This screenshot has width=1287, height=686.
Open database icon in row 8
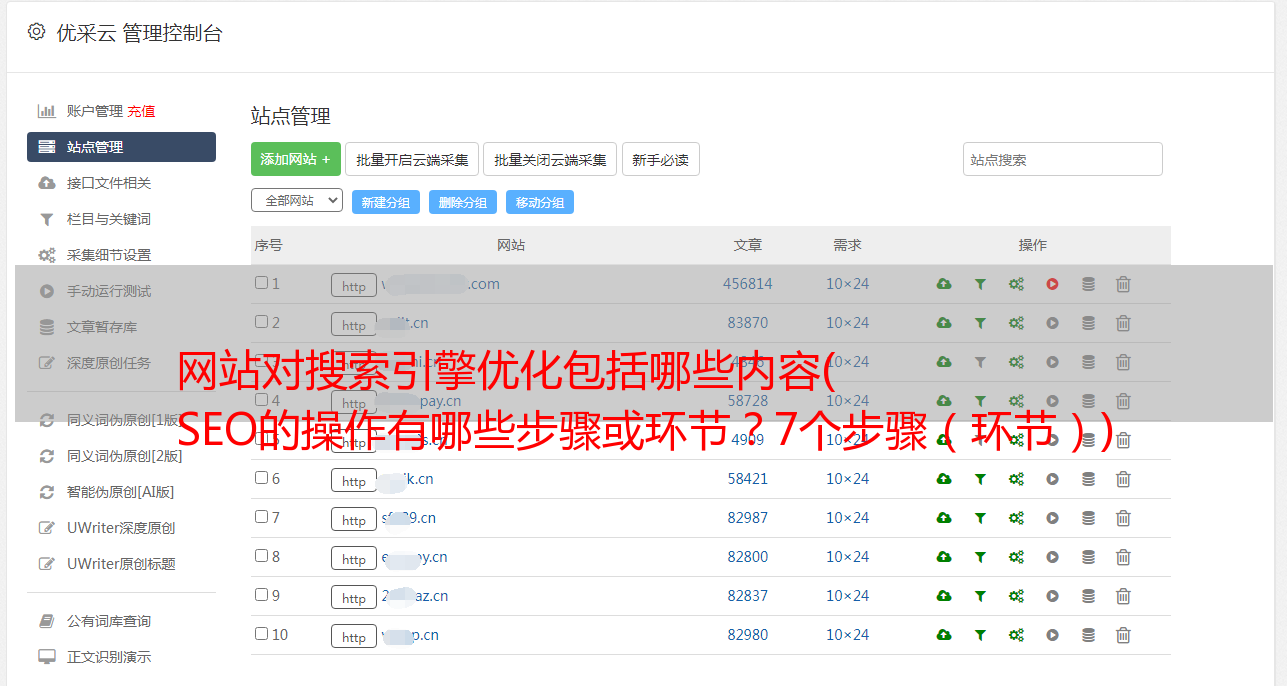click(1088, 557)
